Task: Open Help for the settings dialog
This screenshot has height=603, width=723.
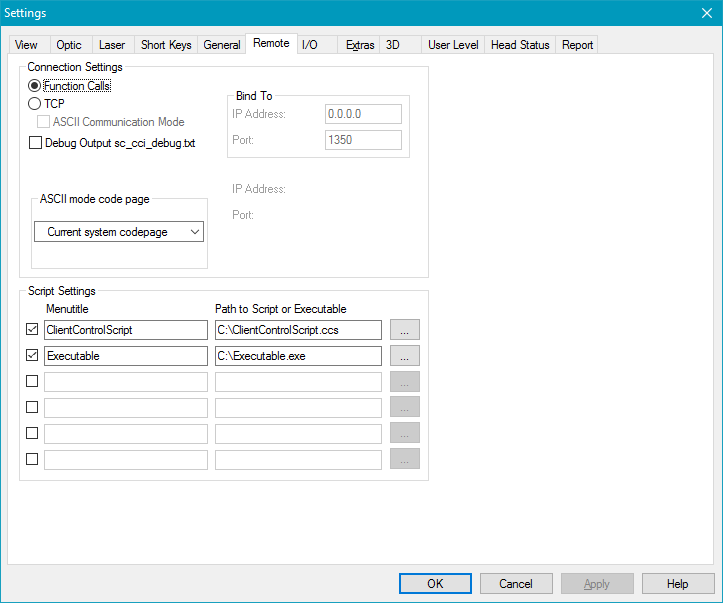Action: coord(678,583)
